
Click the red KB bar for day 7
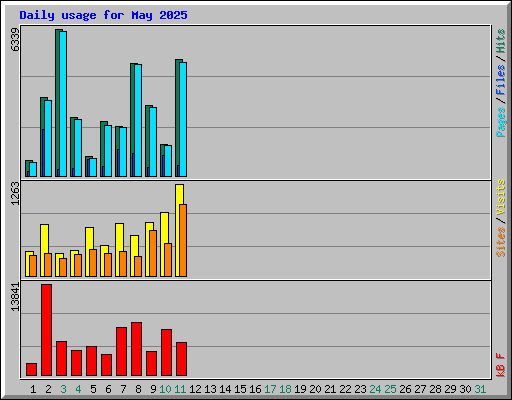coord(121,352)
